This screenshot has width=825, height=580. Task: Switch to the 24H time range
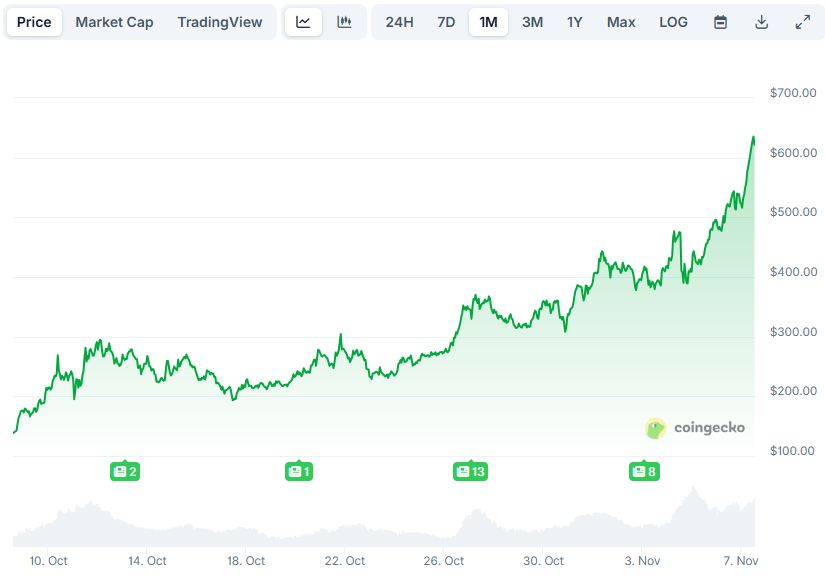pos(399,21)
